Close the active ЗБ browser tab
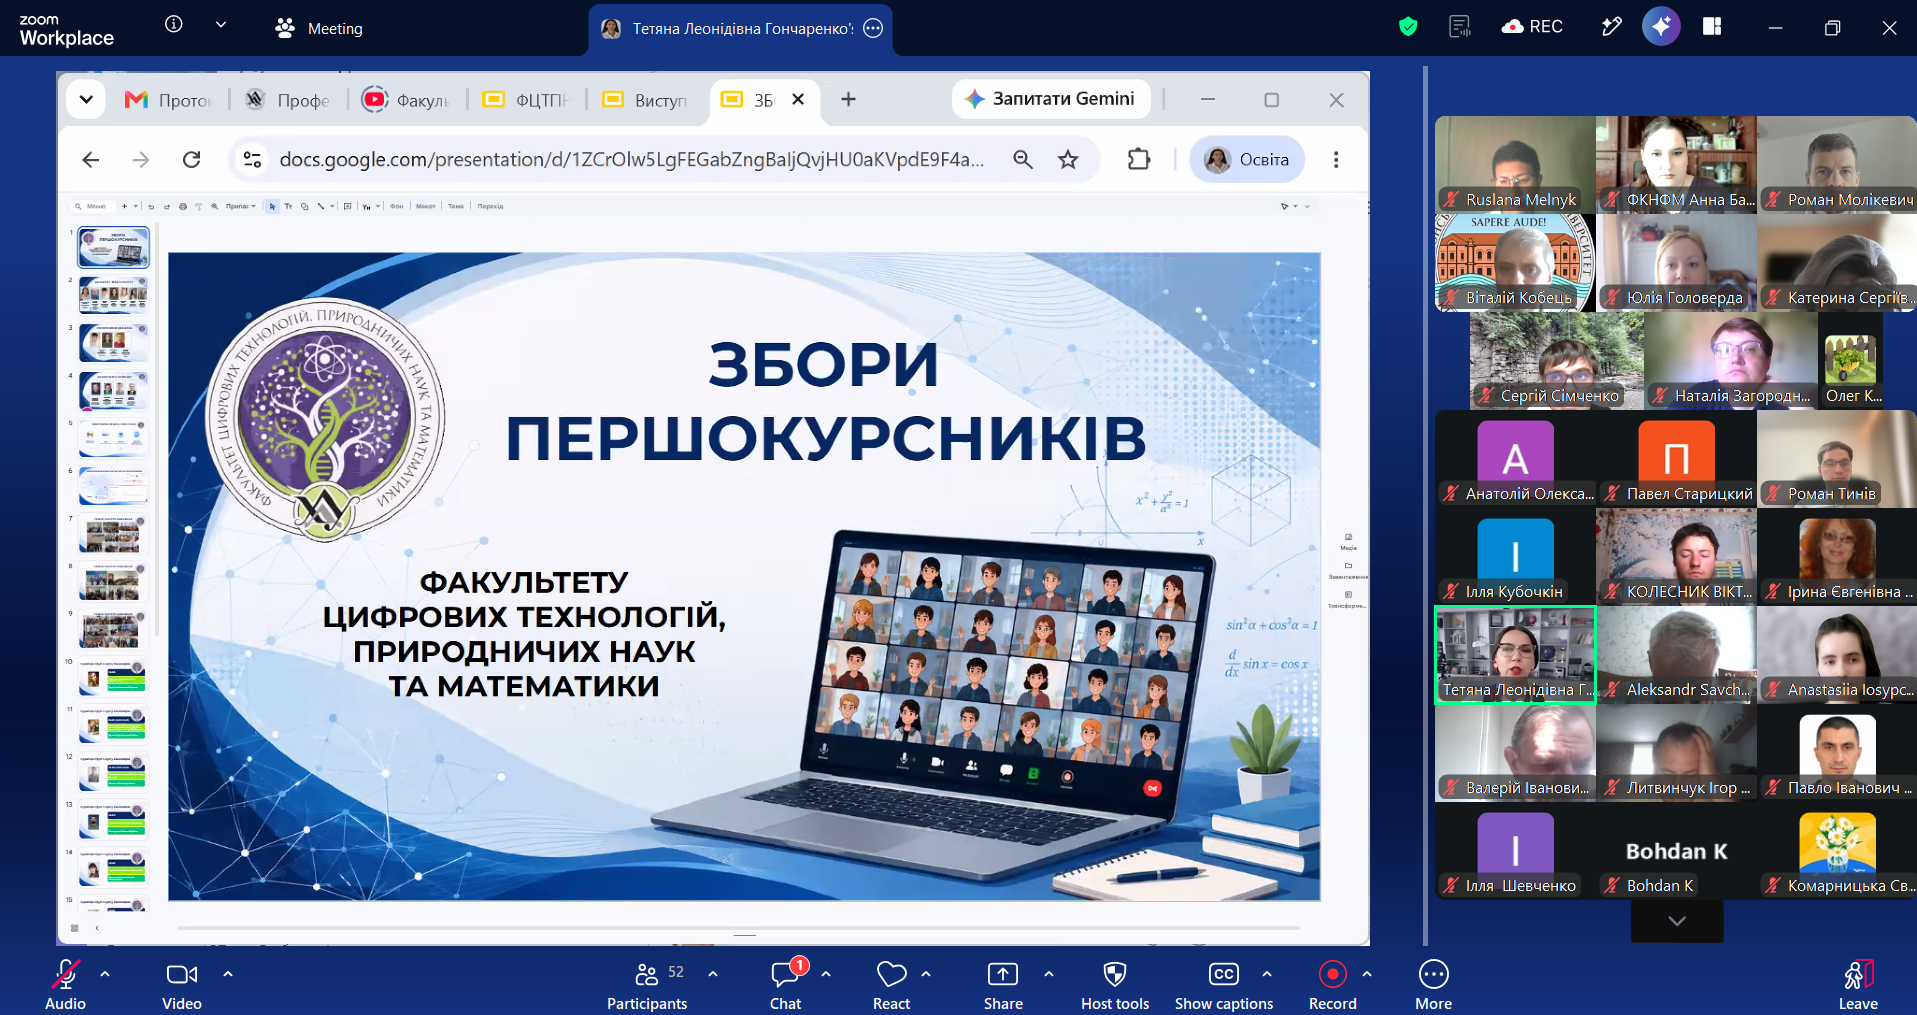The image size is (1917, 1015). 798,99
